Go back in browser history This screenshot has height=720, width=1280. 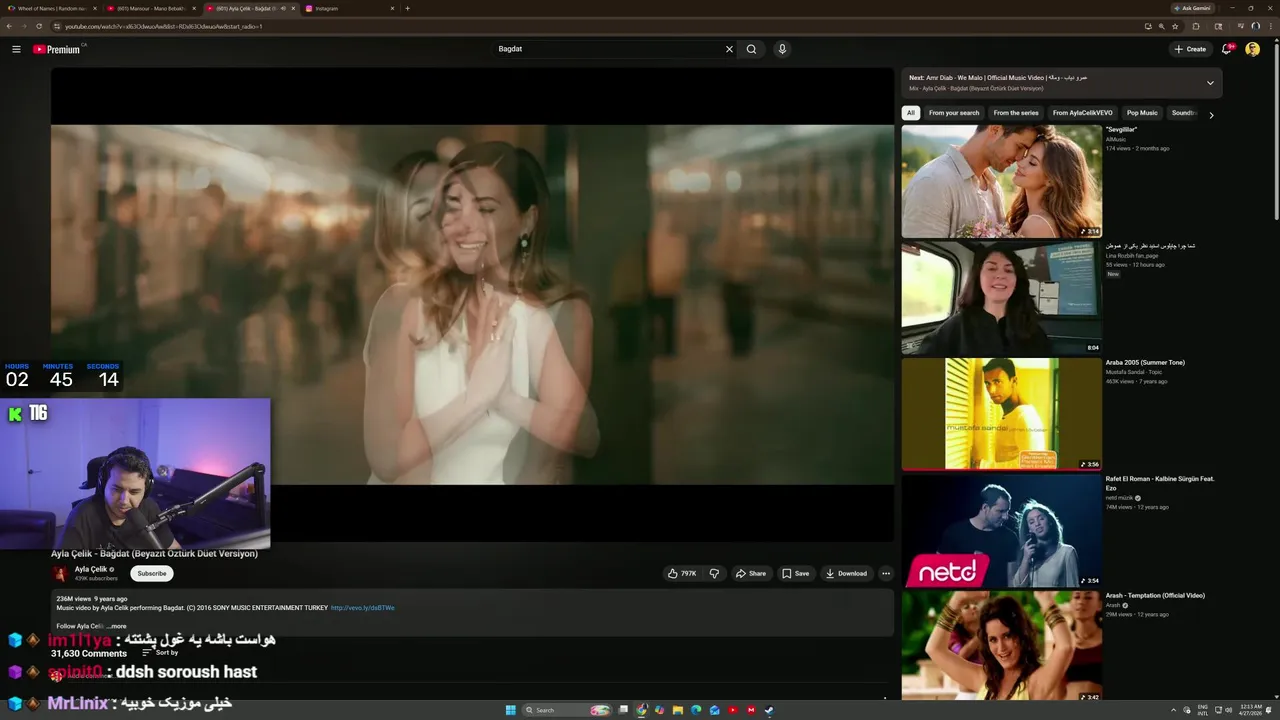tap(10, 26)
